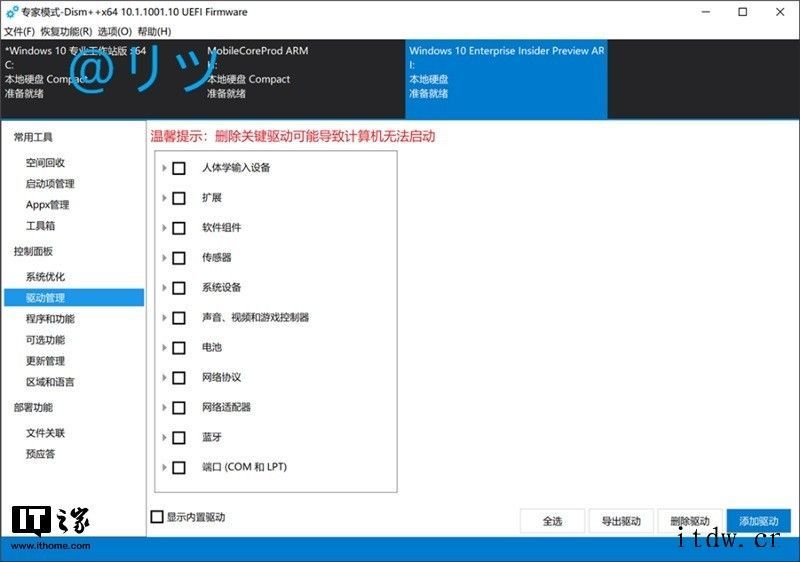
Task: Select 驱动管理 in the sidebar
Action: coord(74,298)
